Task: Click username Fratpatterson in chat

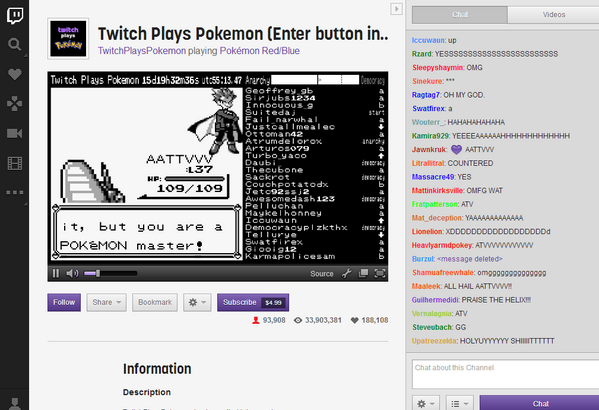Action: [x=435, y=204]
